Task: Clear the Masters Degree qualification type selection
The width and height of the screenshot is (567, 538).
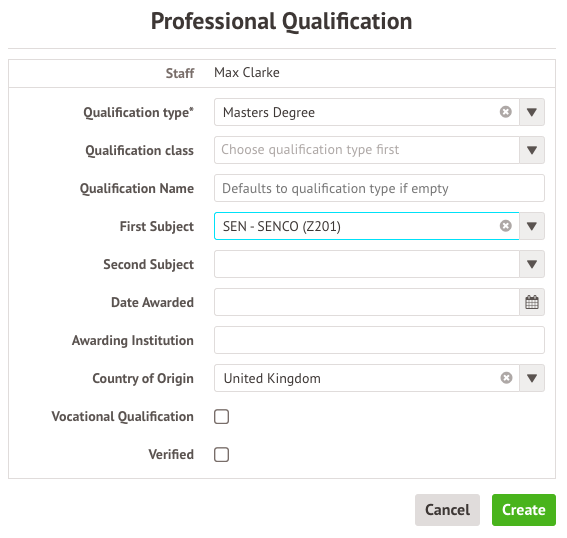Action: point(506,112)
